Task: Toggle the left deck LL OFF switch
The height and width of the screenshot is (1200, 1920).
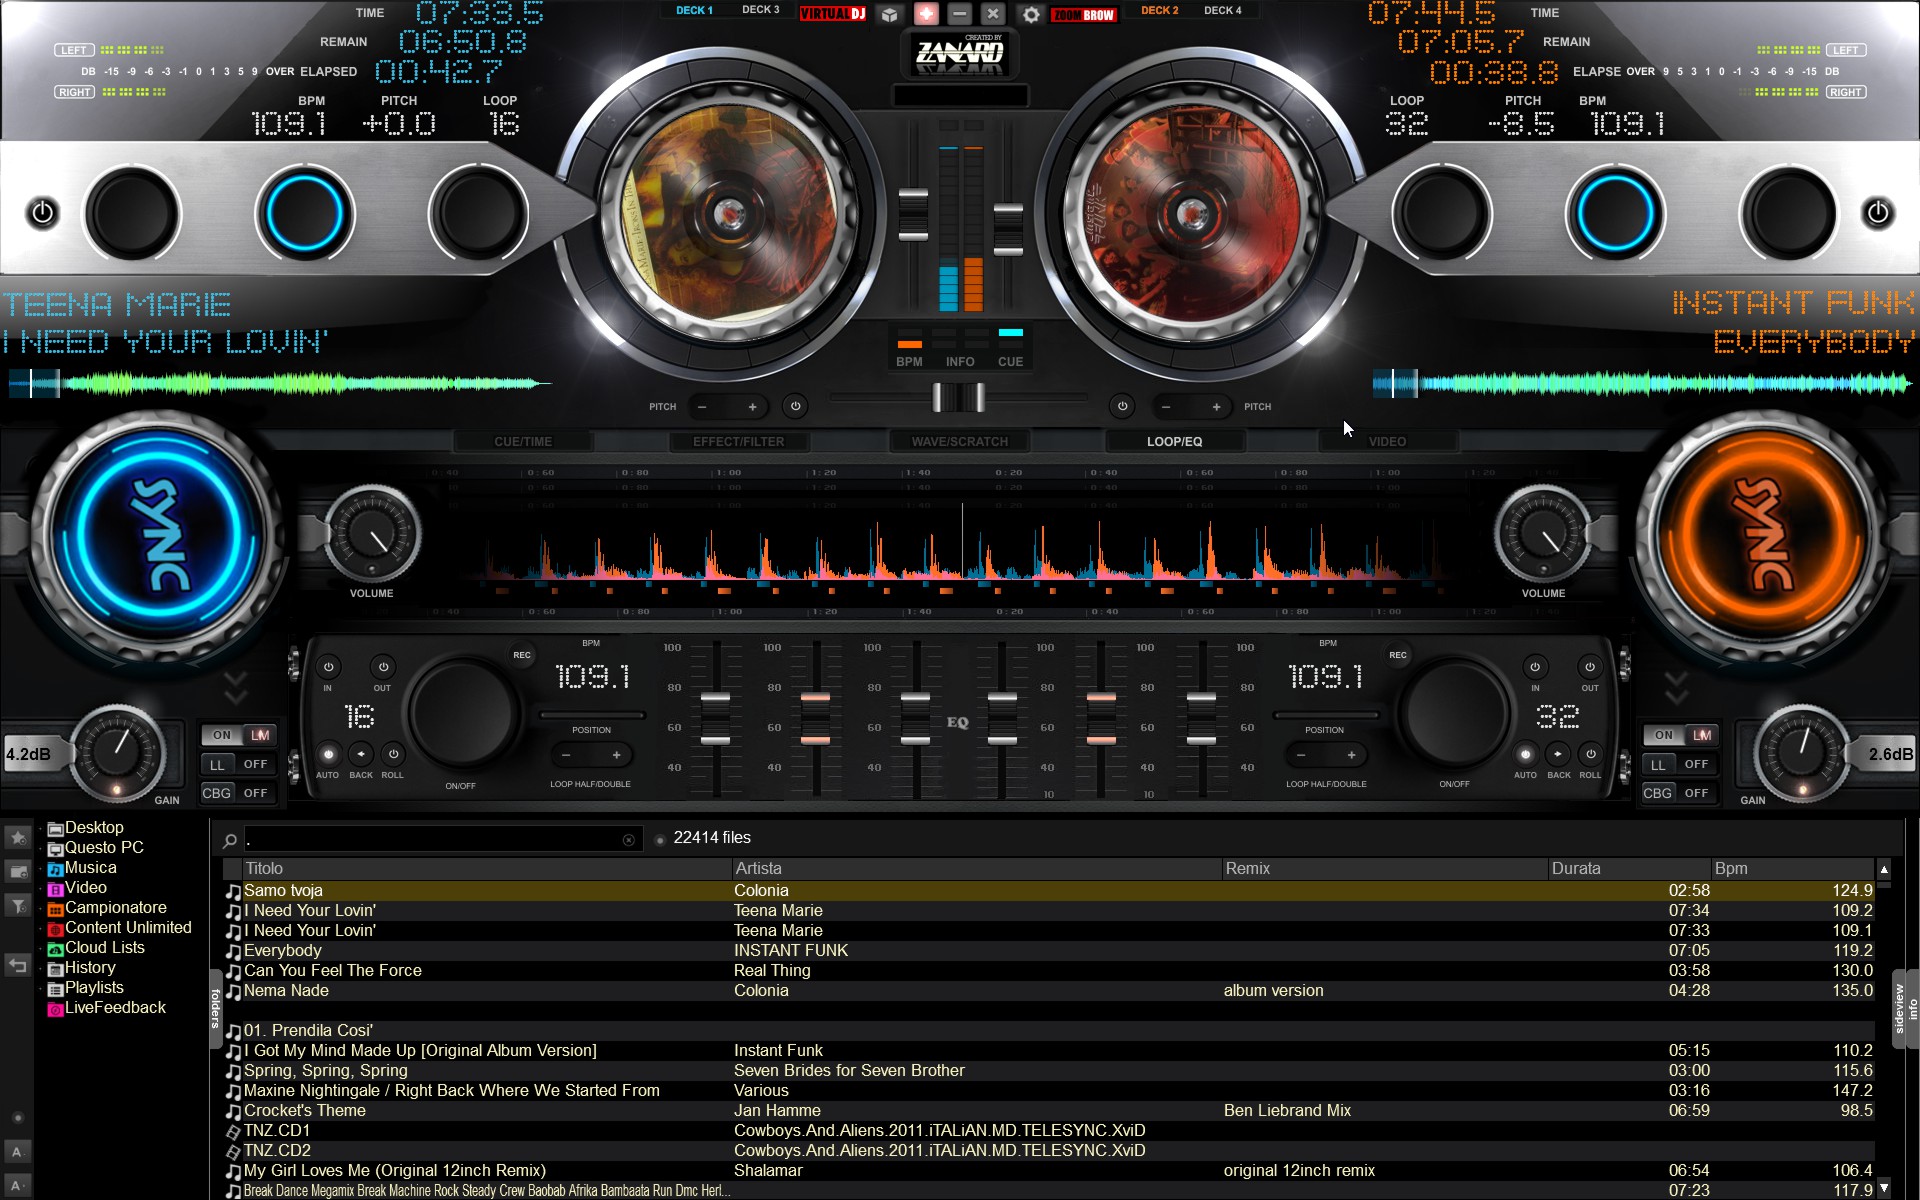Action: pos(240,764)
